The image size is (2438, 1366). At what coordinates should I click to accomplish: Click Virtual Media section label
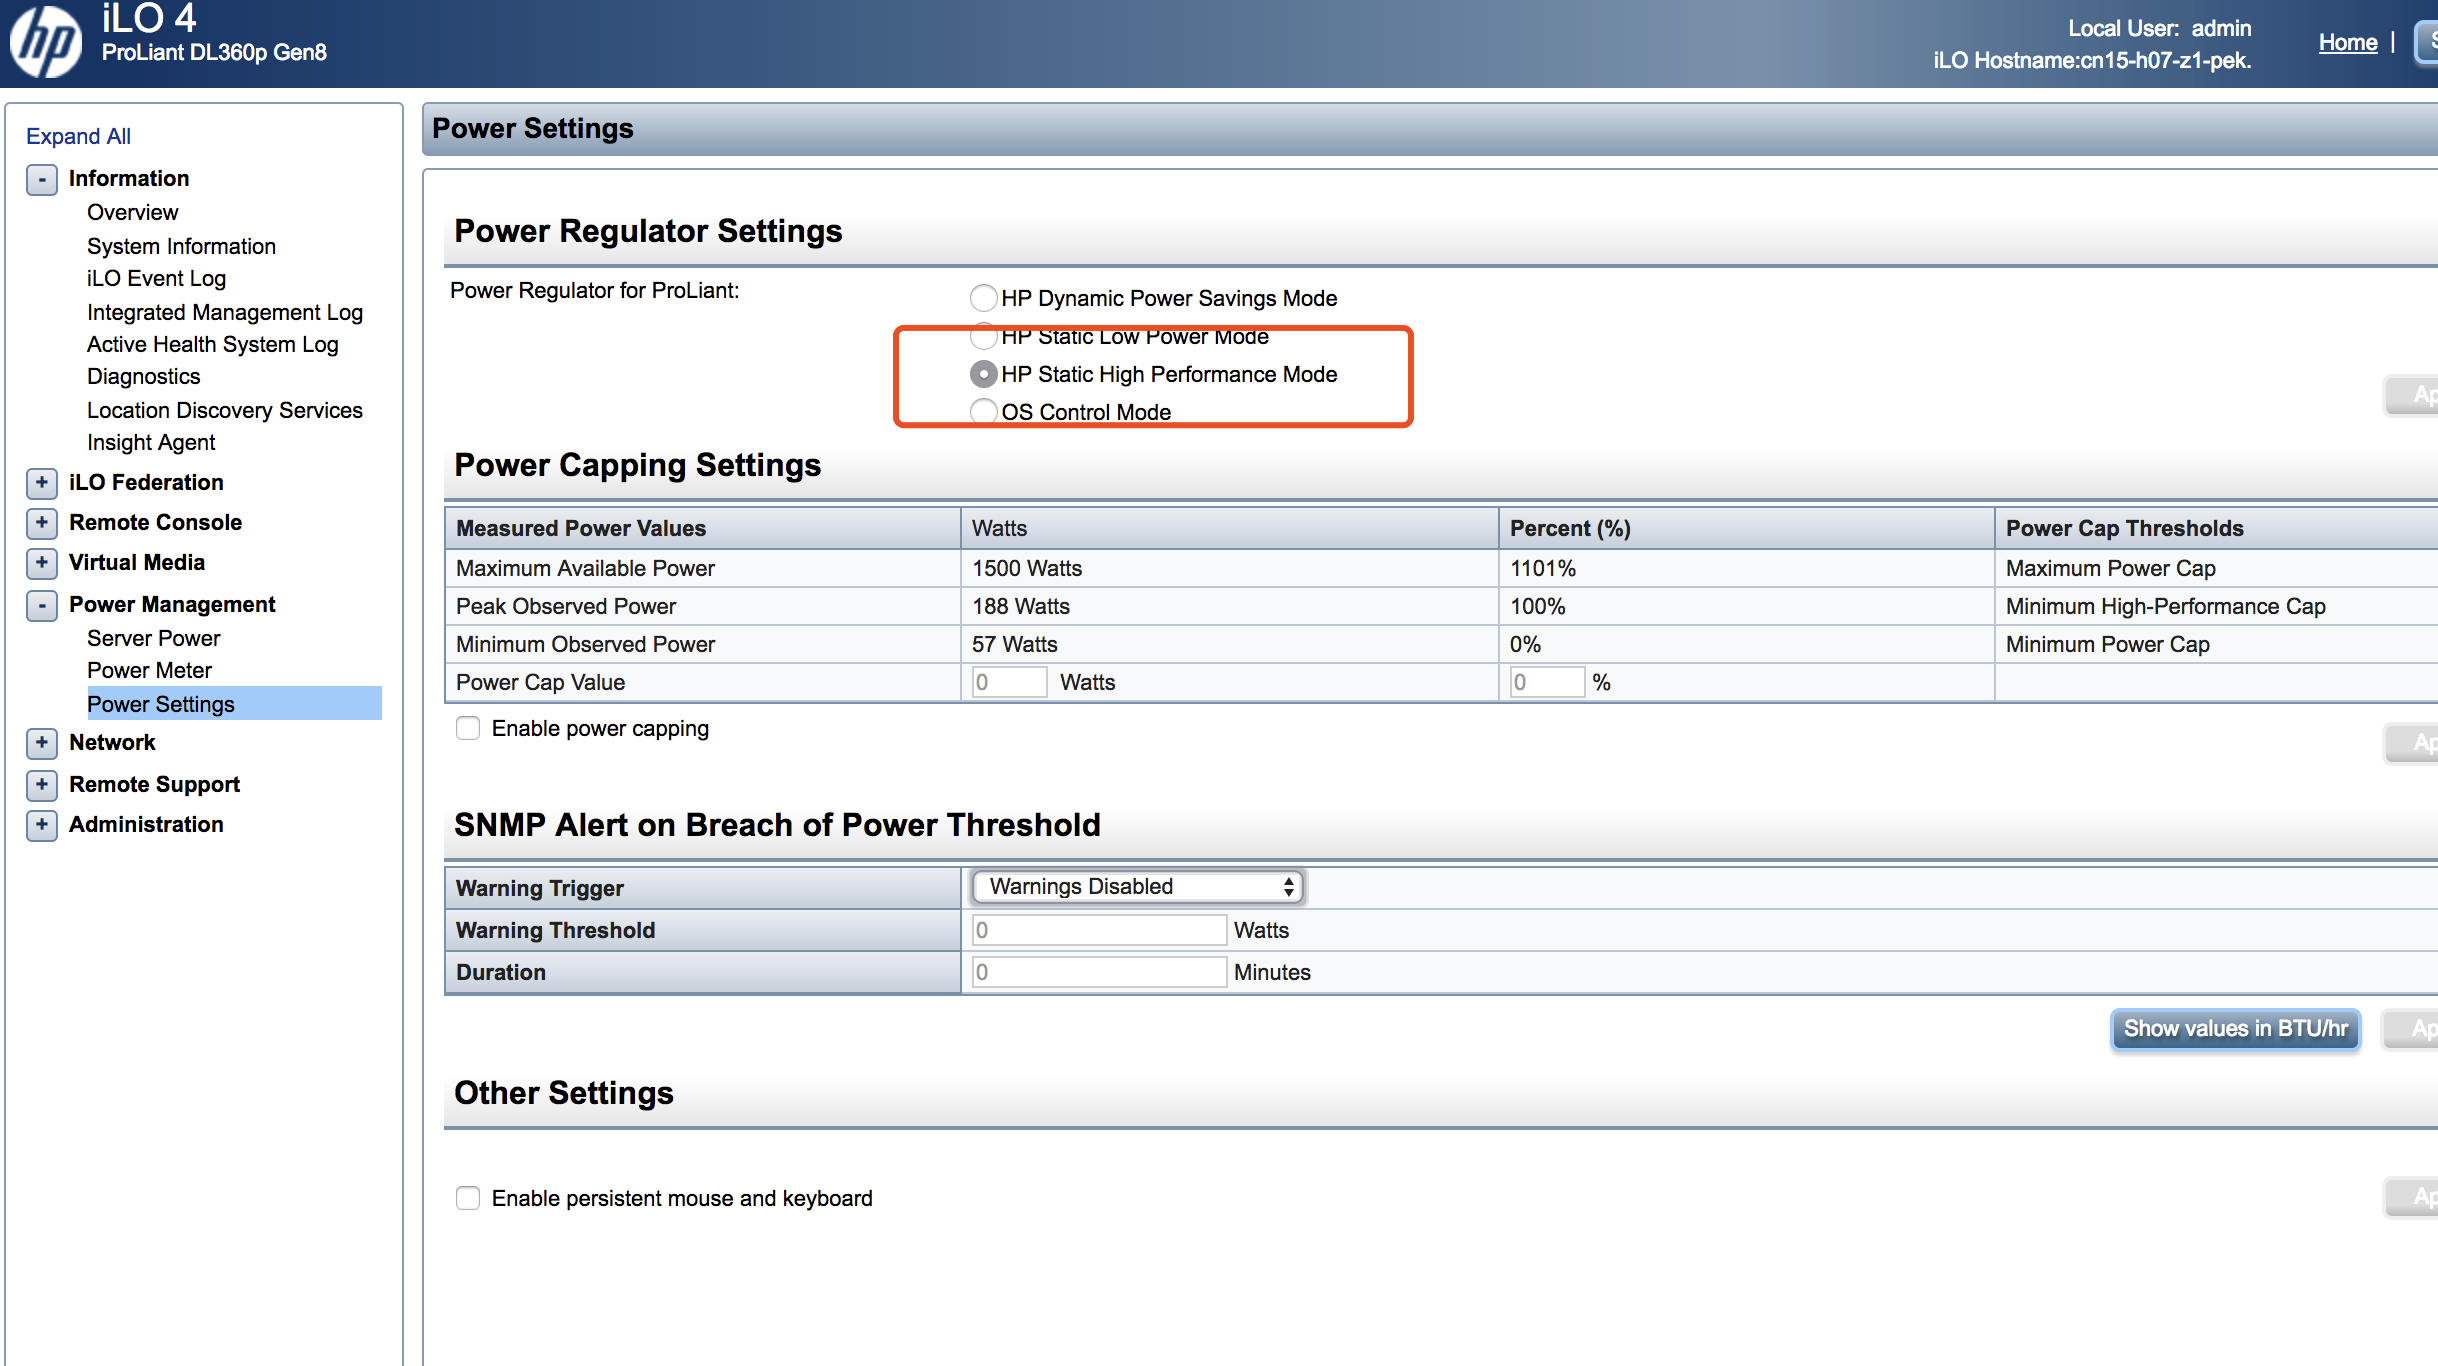click(x=137, y=562)
